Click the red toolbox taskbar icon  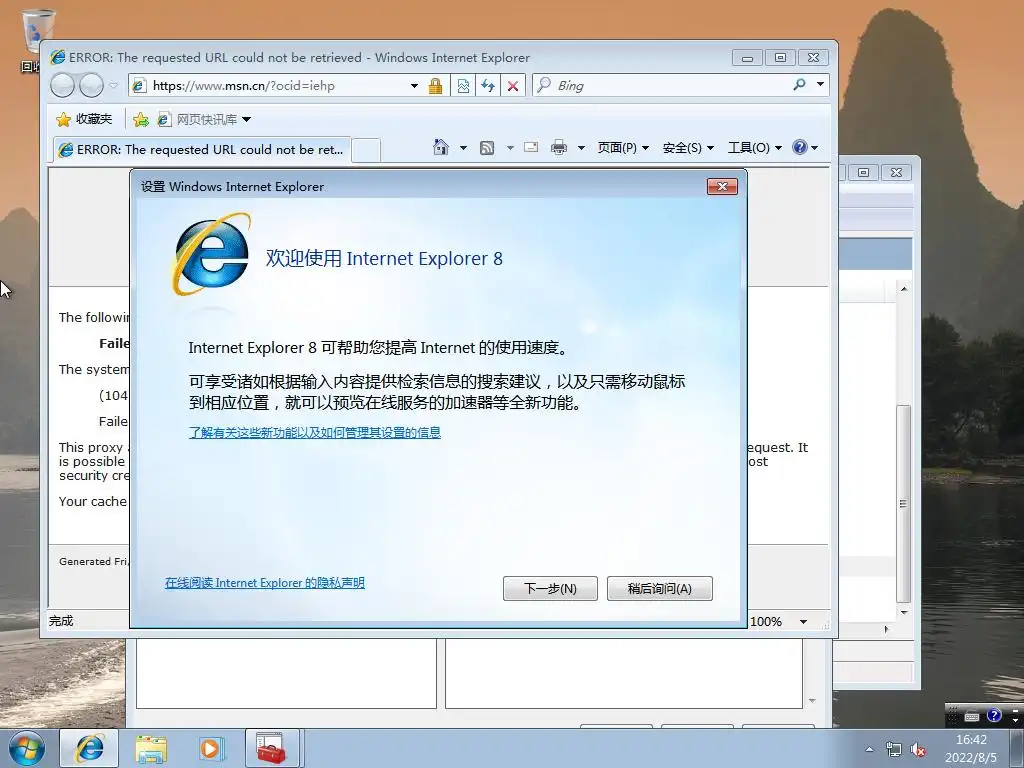[x=272, y=748]
